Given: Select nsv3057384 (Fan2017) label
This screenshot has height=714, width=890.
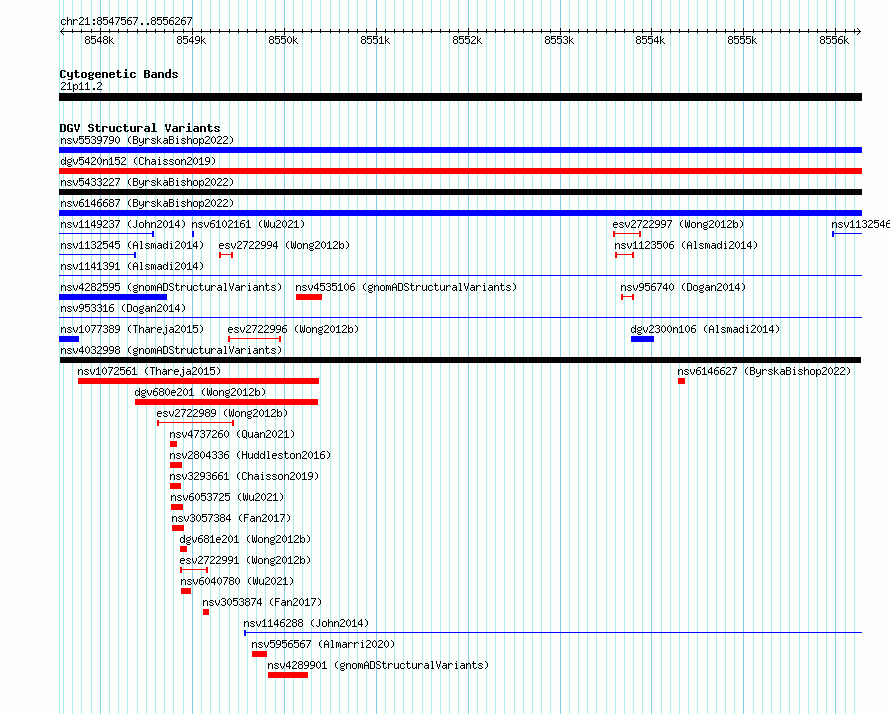Looking at the screenshot, I should (231, 518).
